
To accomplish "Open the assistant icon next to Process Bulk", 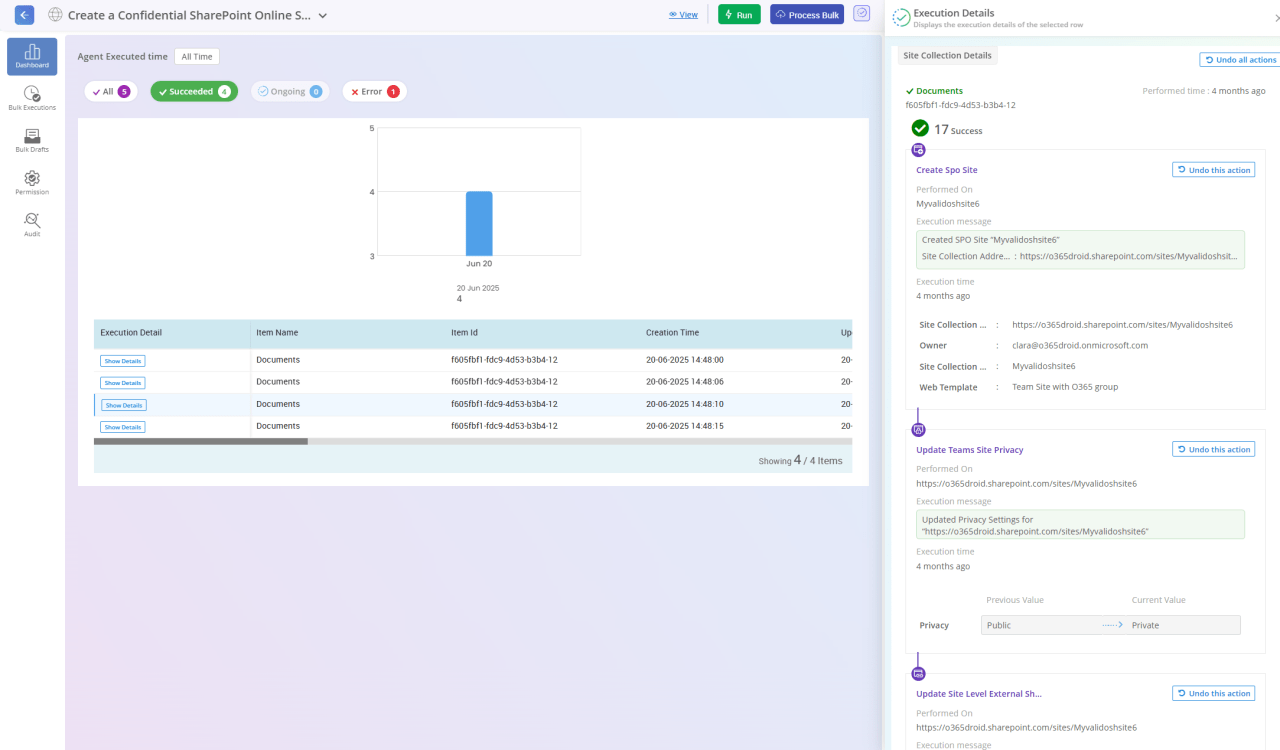I will coord(861,14).
